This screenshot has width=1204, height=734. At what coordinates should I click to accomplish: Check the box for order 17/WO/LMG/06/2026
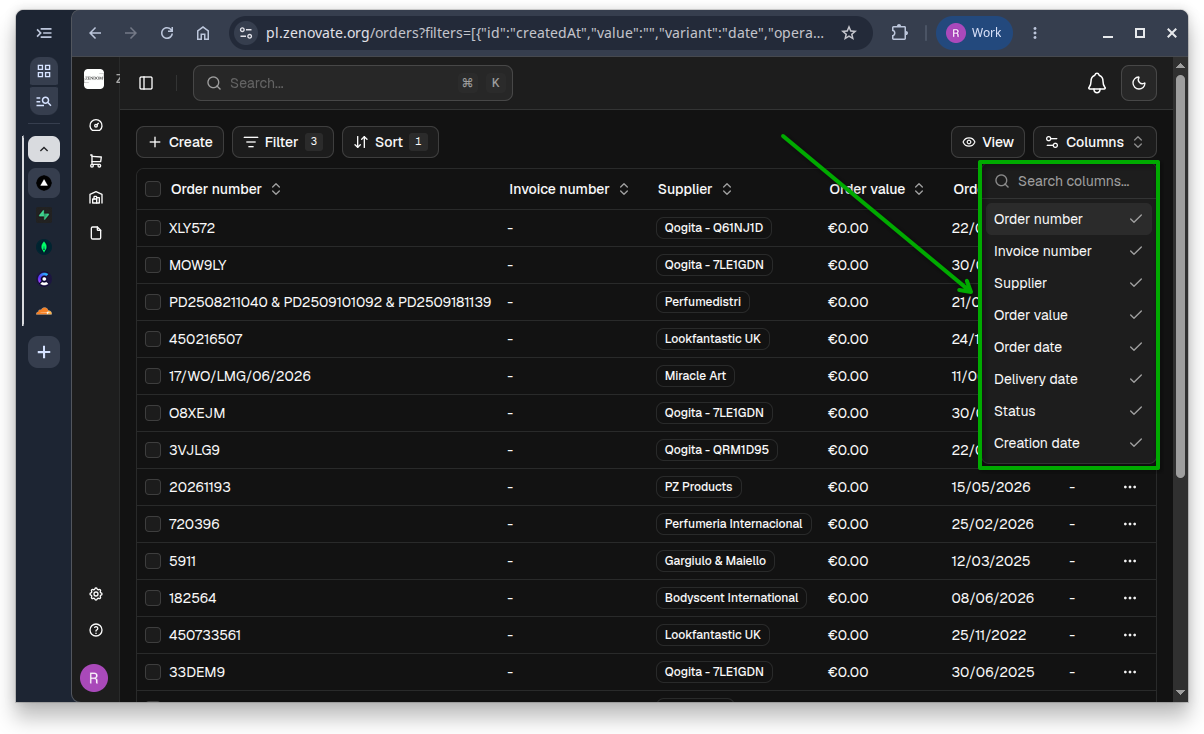pos(153,376)
